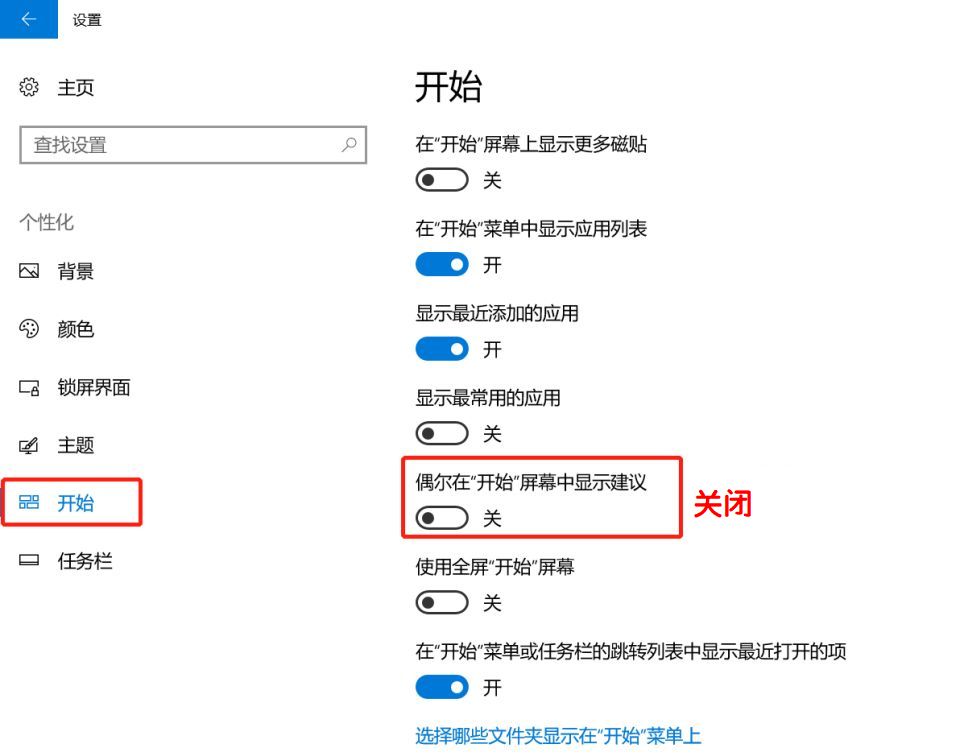Click the 个性化 section heading
Image resolution: width=958 pixels, height=756 pixels.
click(x=46, y=223)
